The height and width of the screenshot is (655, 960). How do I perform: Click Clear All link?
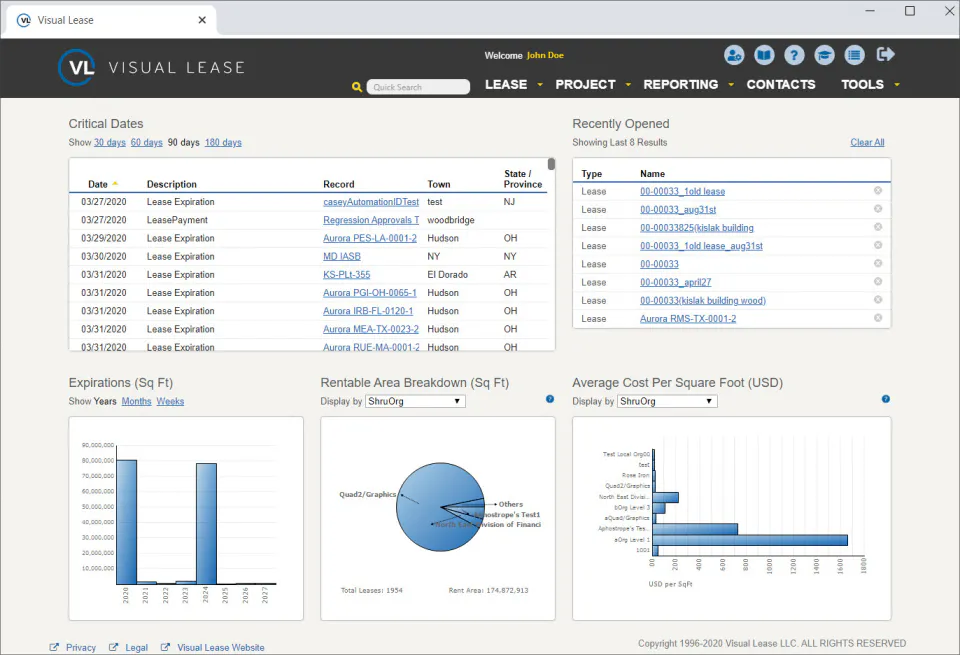click(x=867, y=143)
